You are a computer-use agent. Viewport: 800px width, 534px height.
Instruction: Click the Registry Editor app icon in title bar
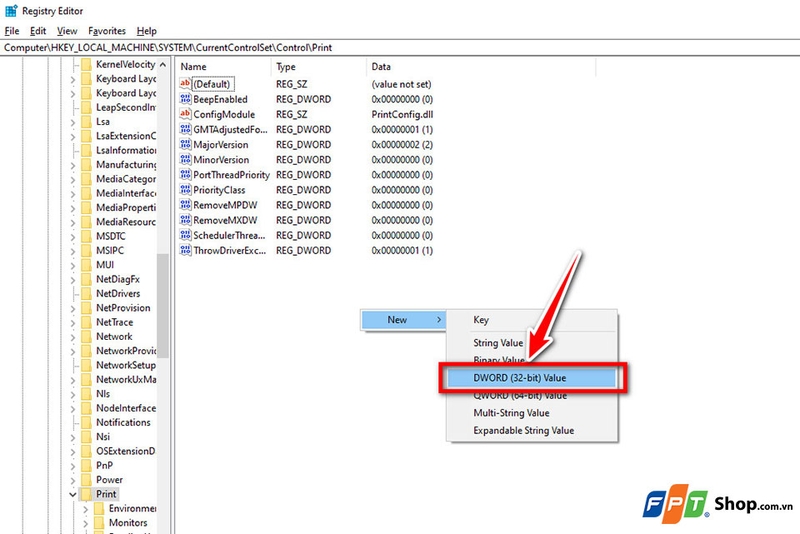coord(11,11)
